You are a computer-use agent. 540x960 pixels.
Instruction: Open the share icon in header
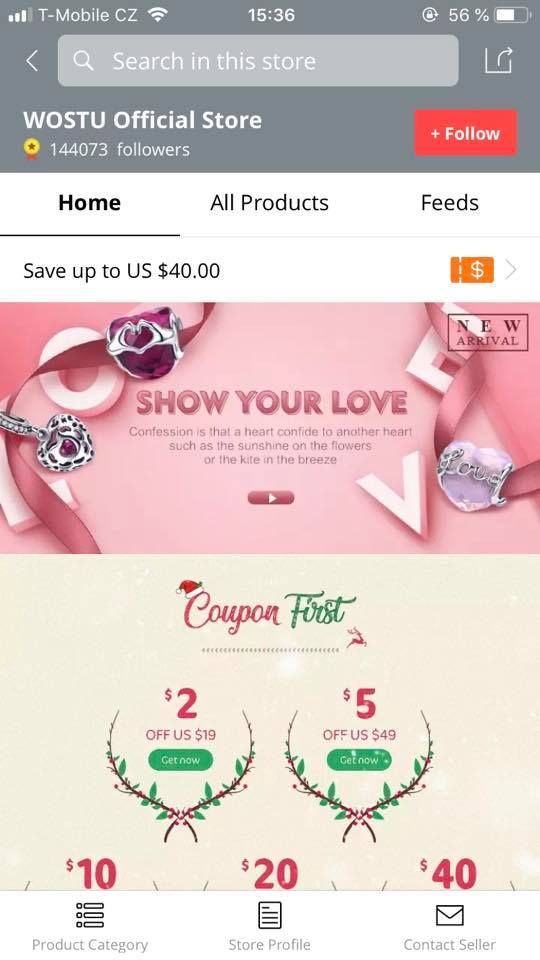pos(498,60)
